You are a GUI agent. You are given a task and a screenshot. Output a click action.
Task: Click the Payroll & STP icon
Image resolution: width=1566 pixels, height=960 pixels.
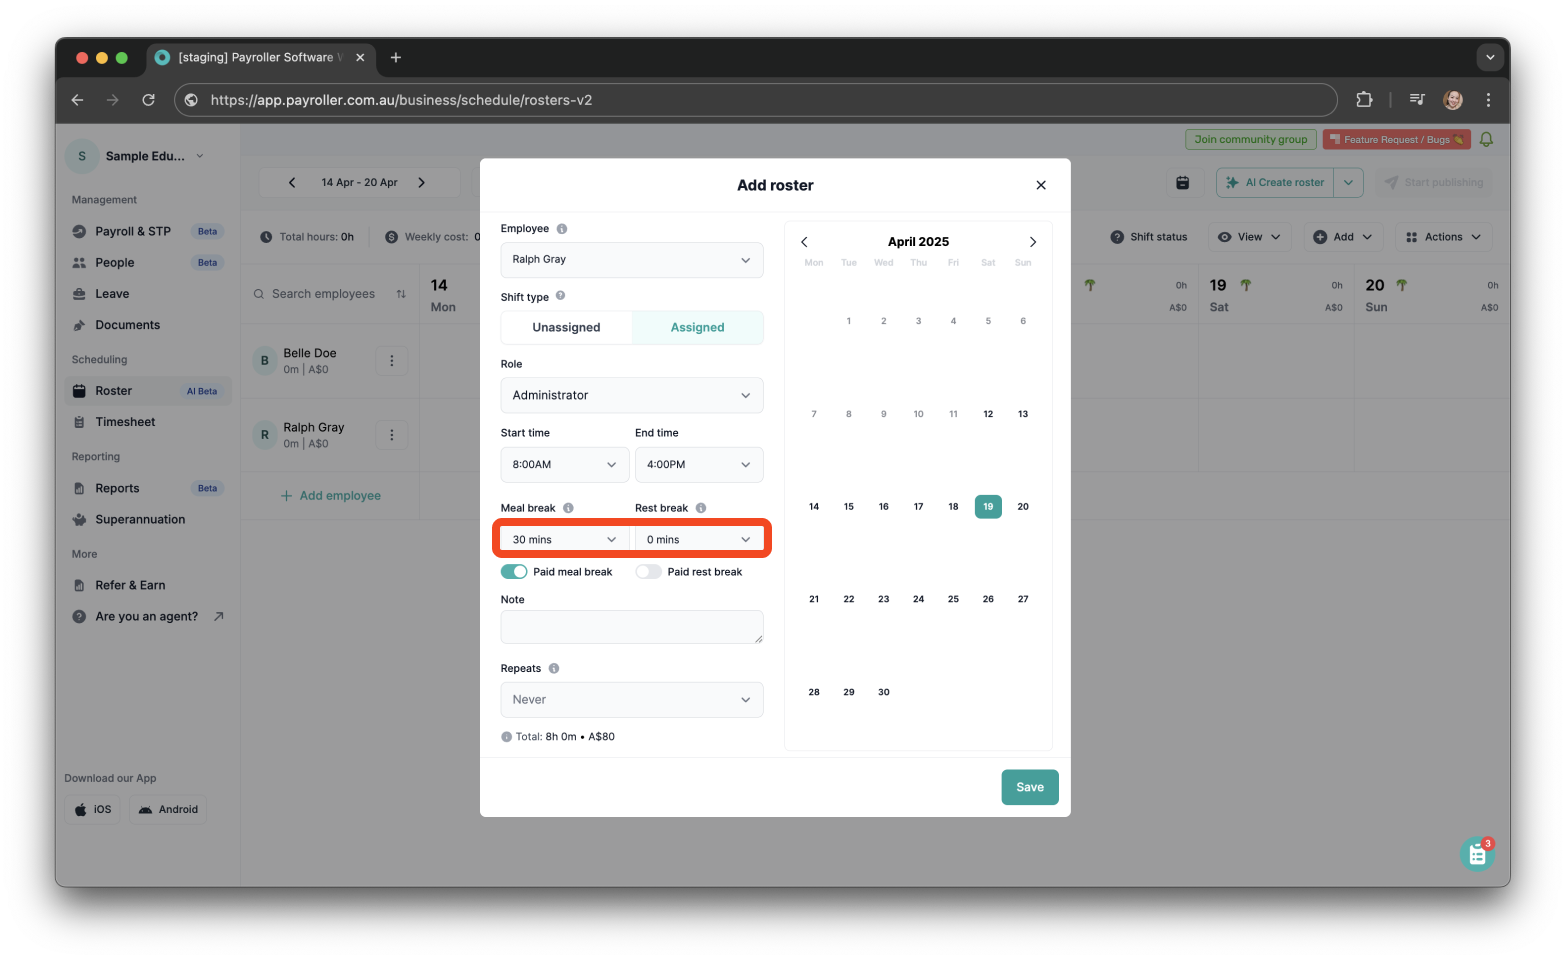click(x=81, y=230)
